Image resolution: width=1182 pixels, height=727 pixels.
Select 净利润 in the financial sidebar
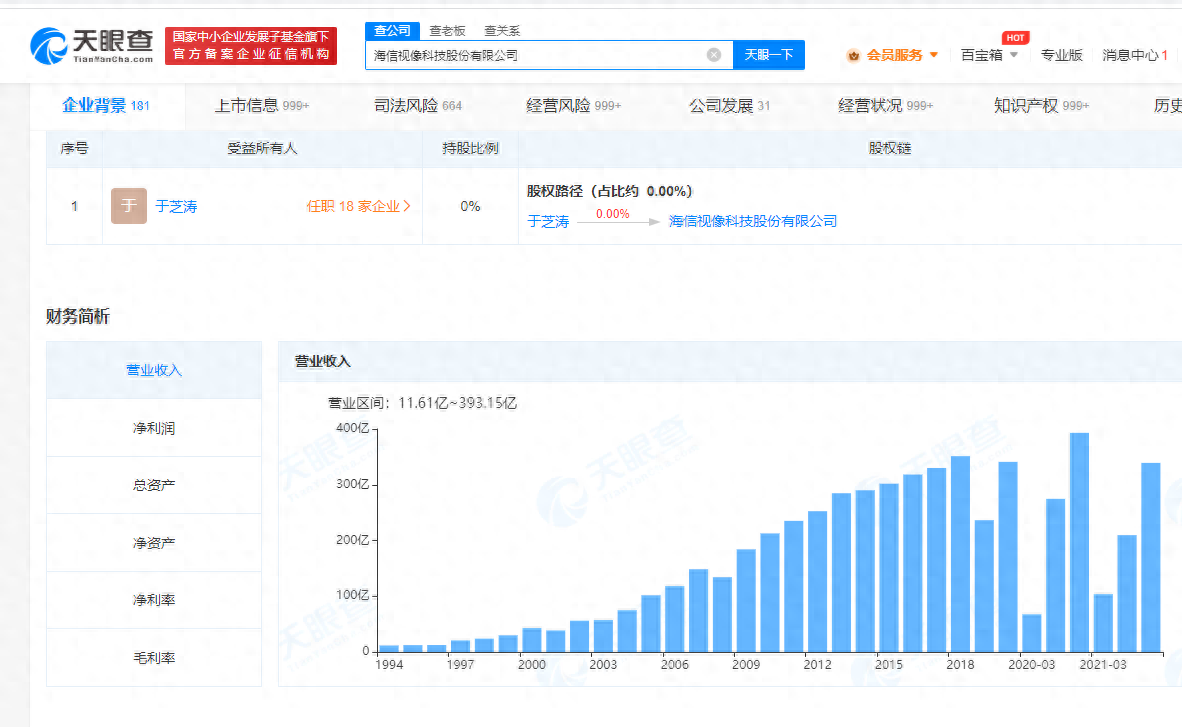pos(153,428)
